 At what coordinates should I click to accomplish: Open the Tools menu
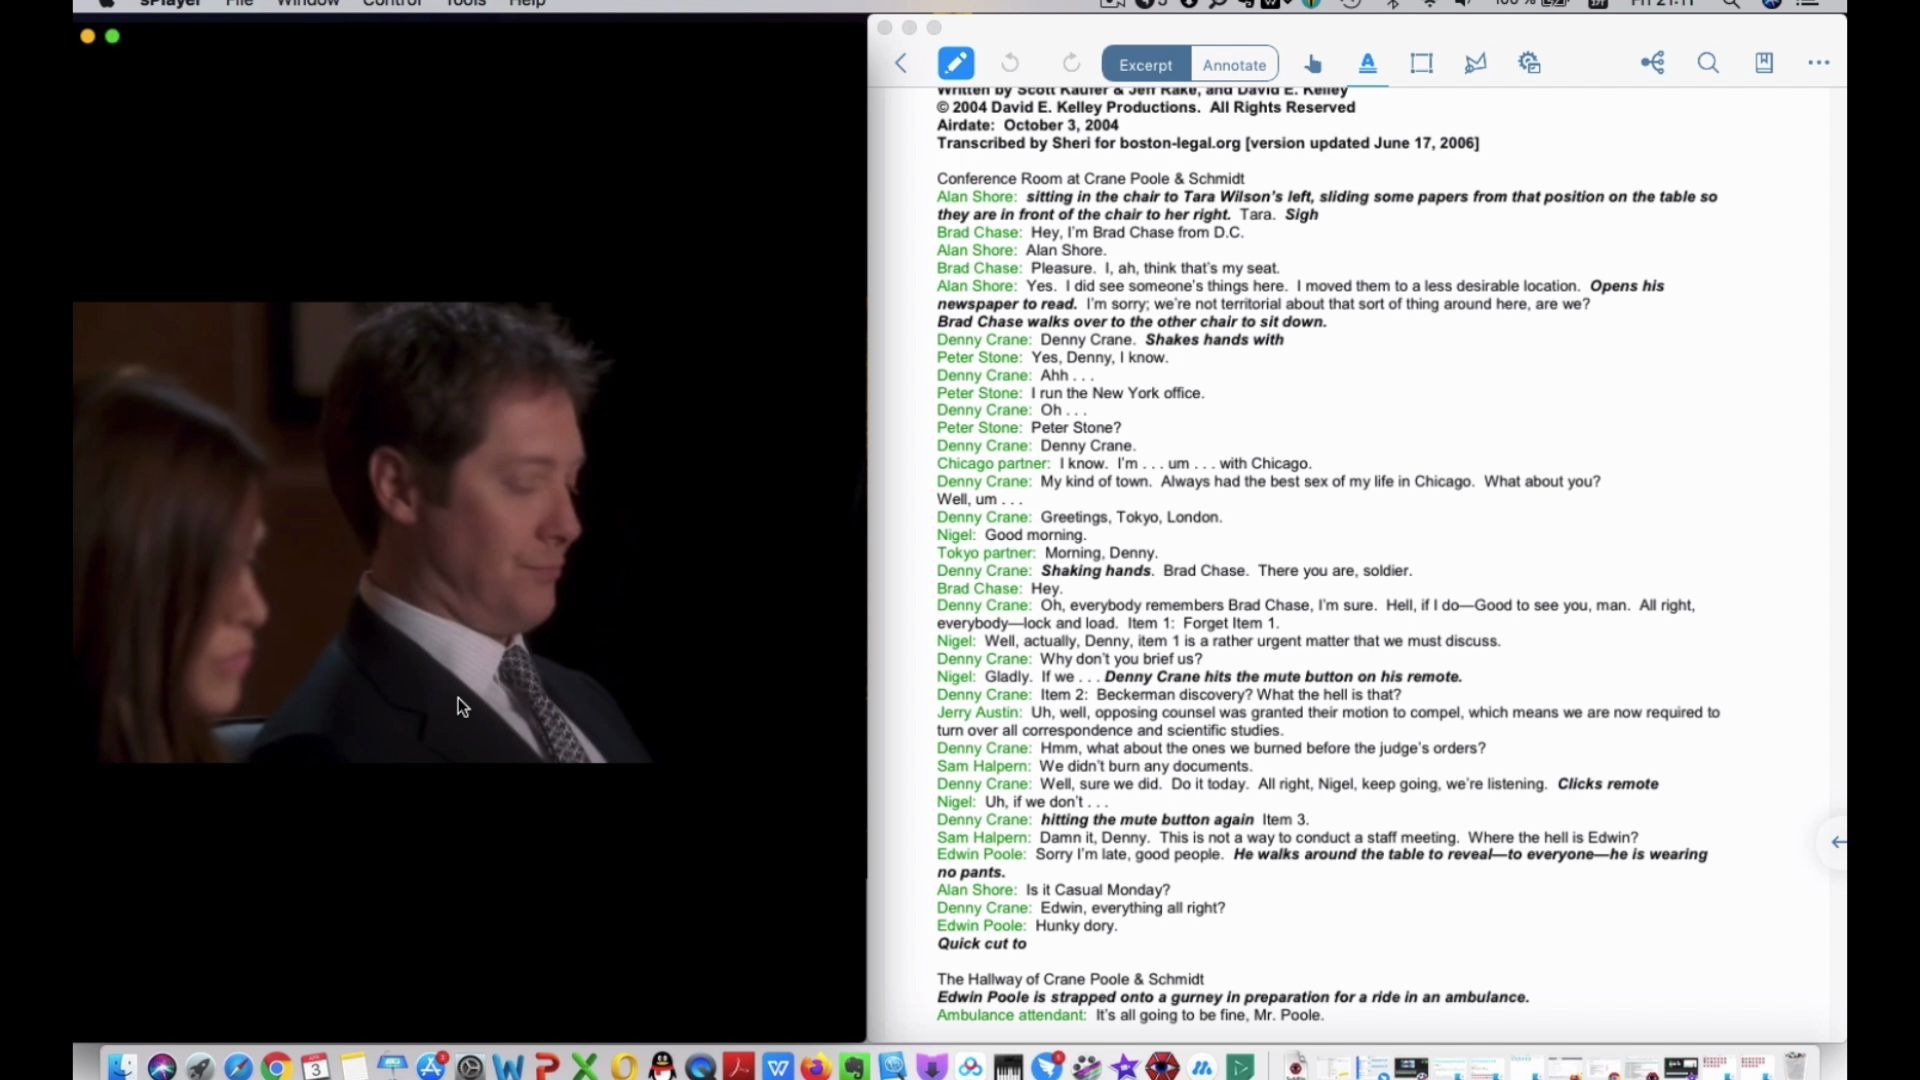click(x=466, y=4)
